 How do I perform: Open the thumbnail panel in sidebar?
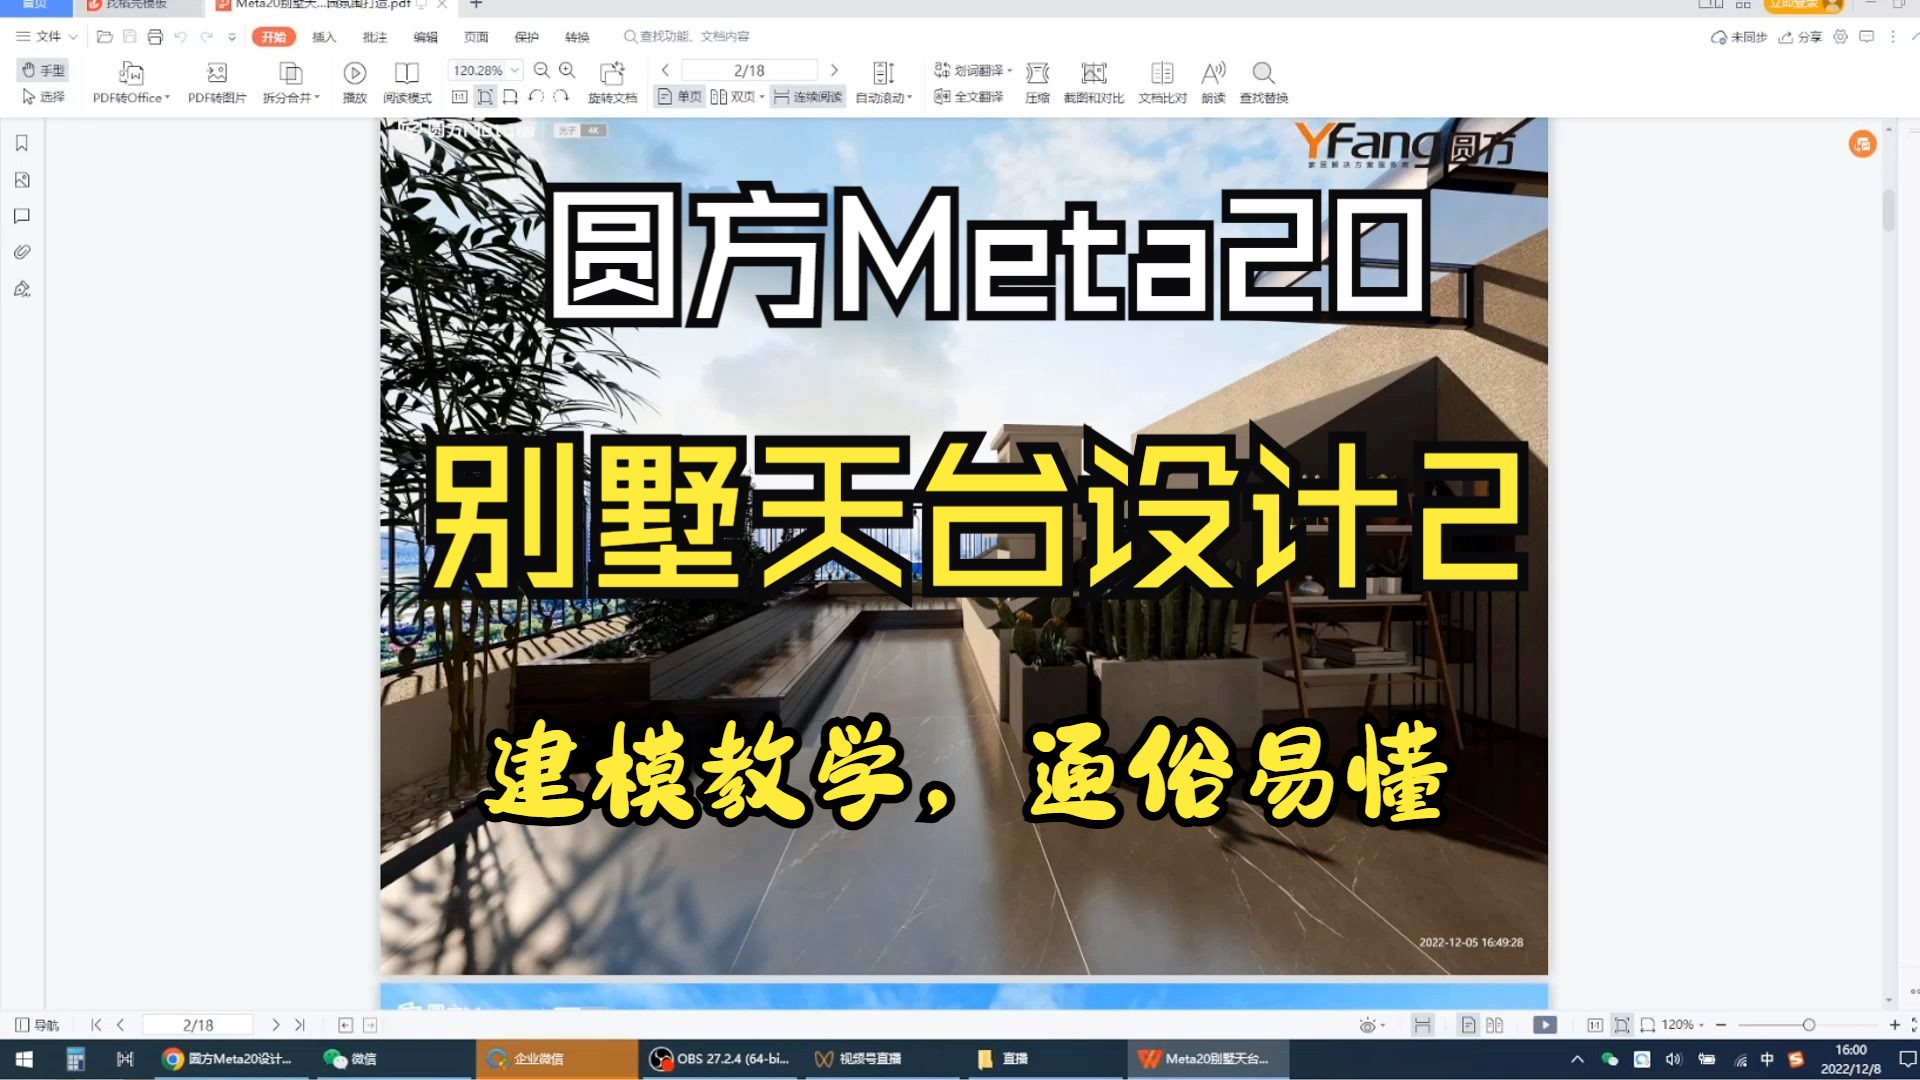(x=22, y=180)
